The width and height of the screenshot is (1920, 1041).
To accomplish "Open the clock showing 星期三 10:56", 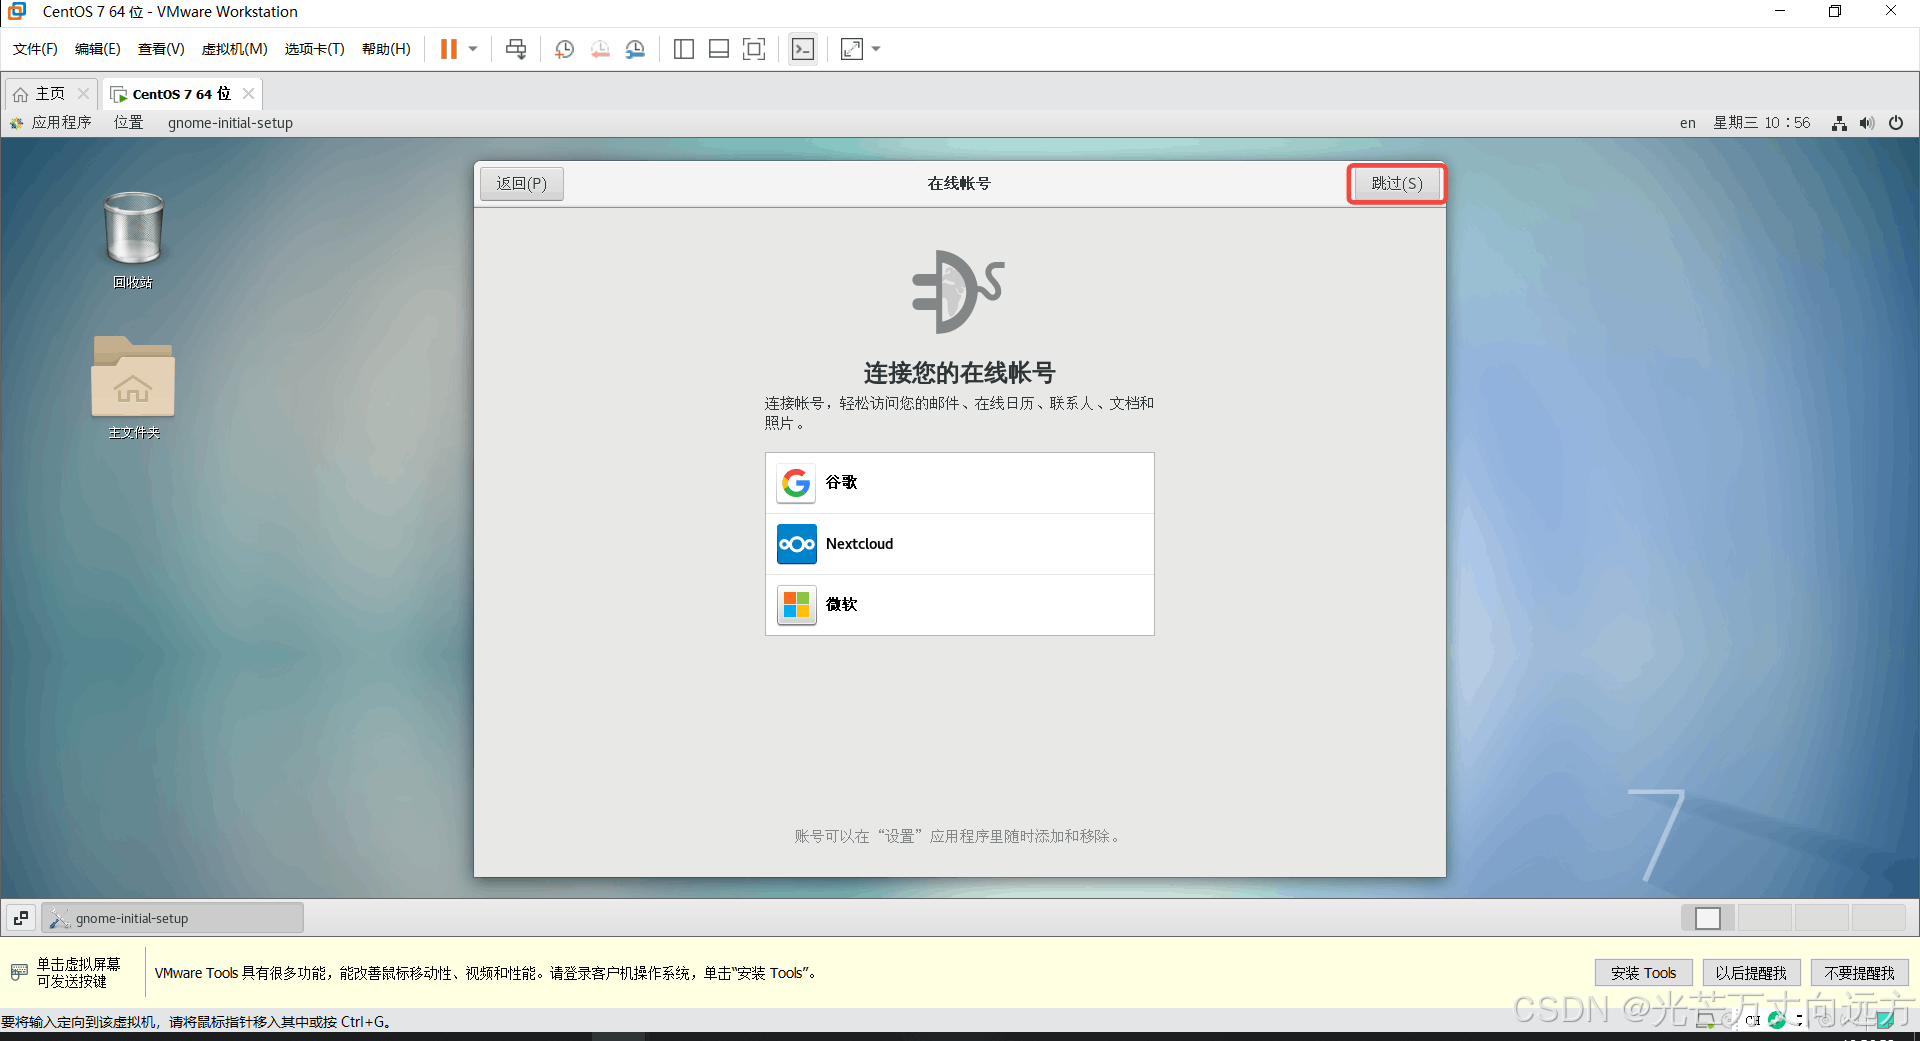I will [1762, 123].
